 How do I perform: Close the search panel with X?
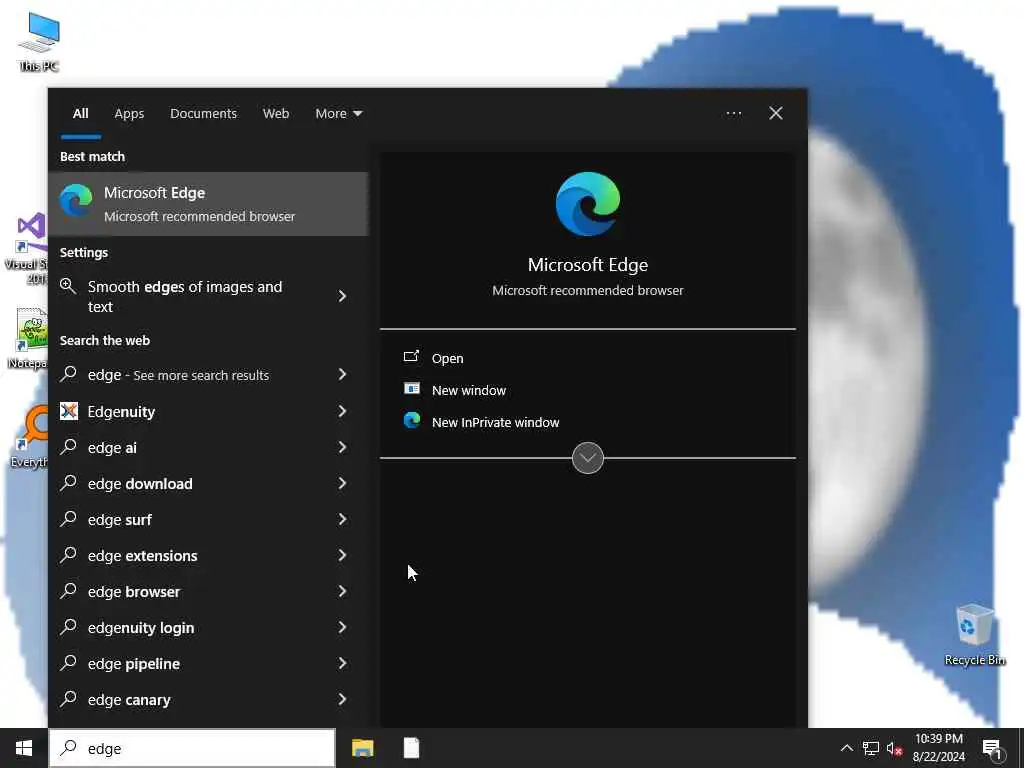[x=776, y=113]
